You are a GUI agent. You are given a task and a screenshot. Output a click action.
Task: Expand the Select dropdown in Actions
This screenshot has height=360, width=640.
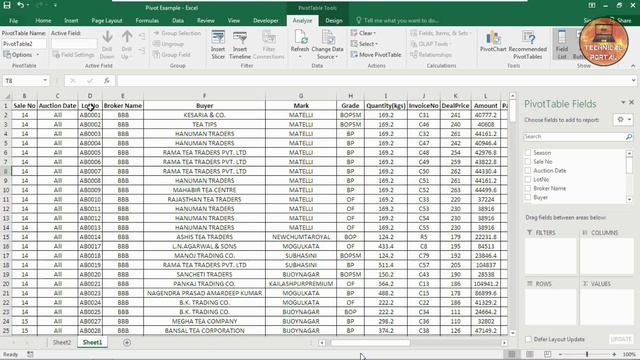point(364,44)
